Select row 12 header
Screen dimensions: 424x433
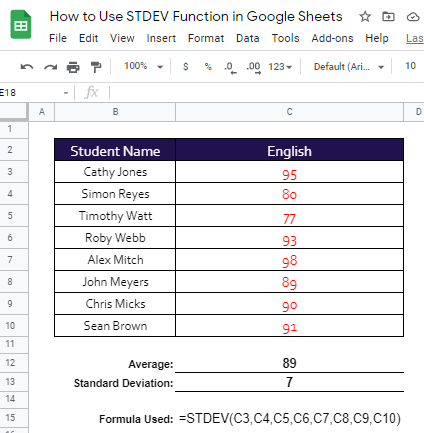14,362
